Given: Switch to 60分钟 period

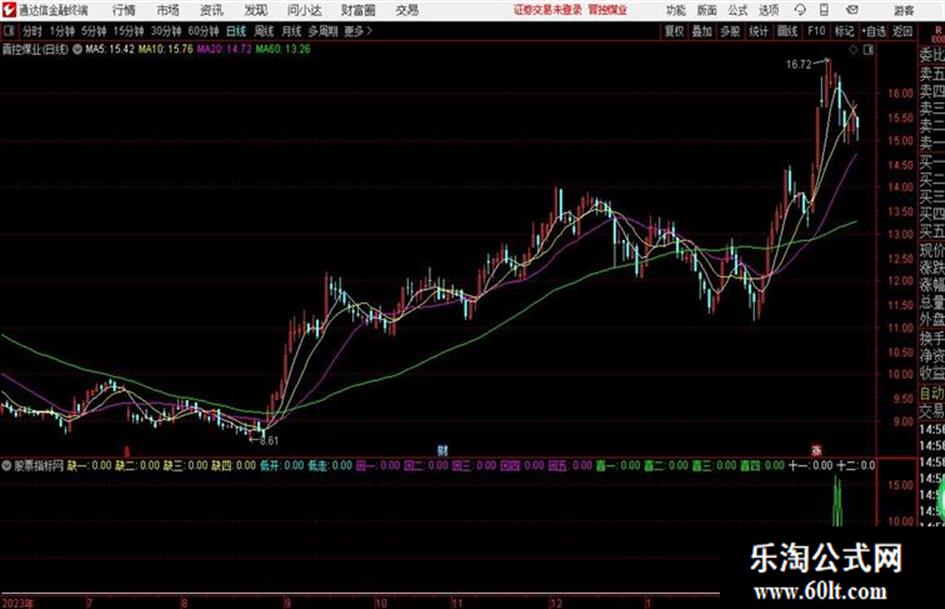Looking at the screenshot, I should click(x=204, y=31).
